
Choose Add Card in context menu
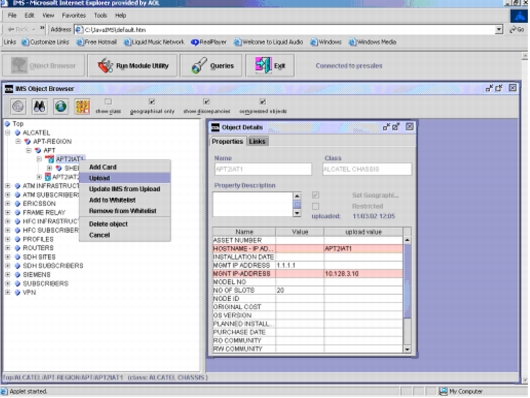point(124,167)
